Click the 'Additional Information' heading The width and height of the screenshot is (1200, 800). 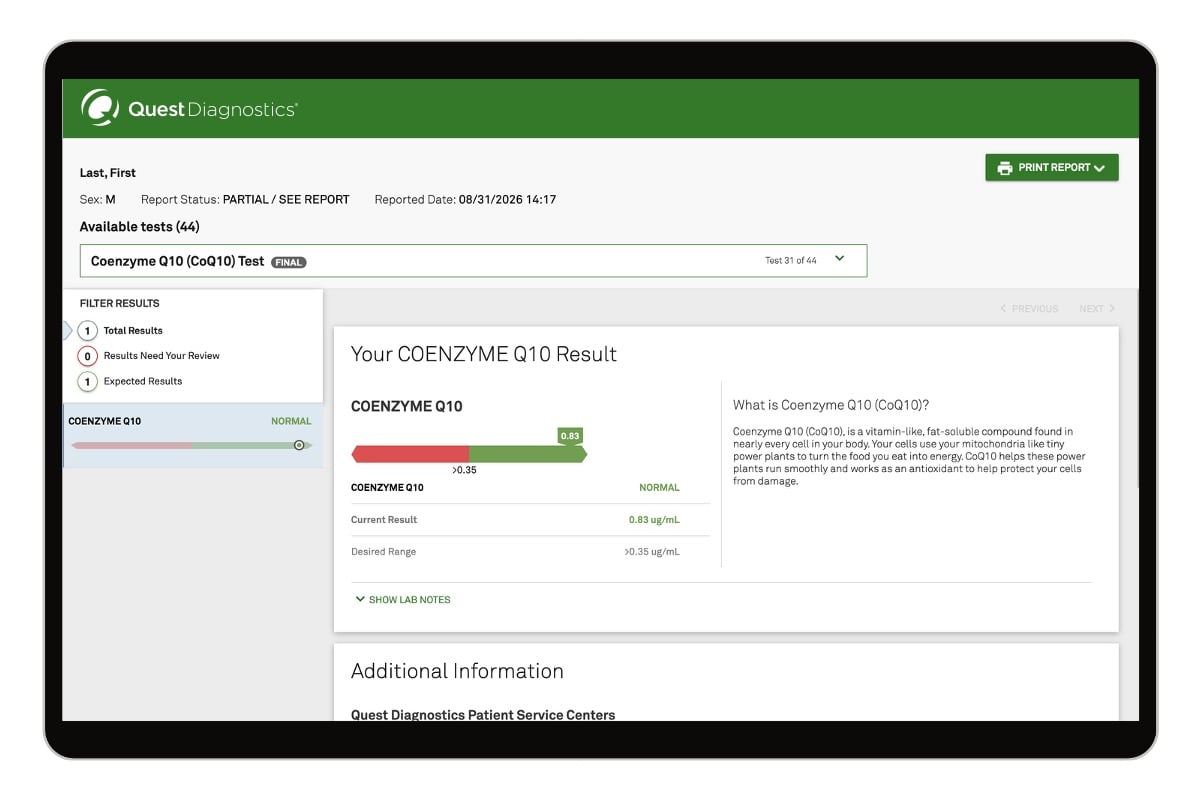pos(457,671)
